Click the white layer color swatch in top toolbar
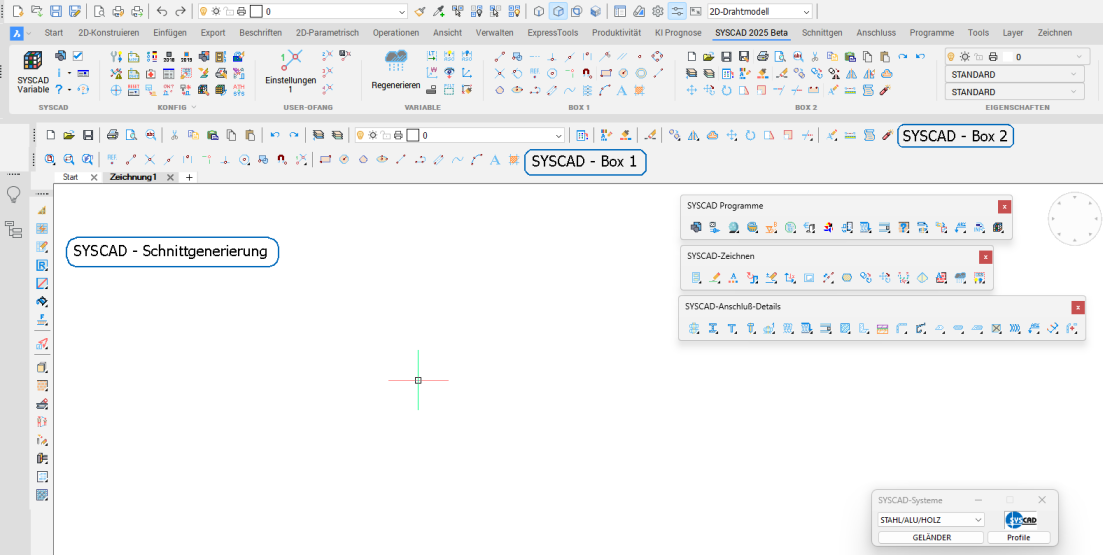Image resolution: width=1103 pixels, height=555 pixels. point(257,11)
